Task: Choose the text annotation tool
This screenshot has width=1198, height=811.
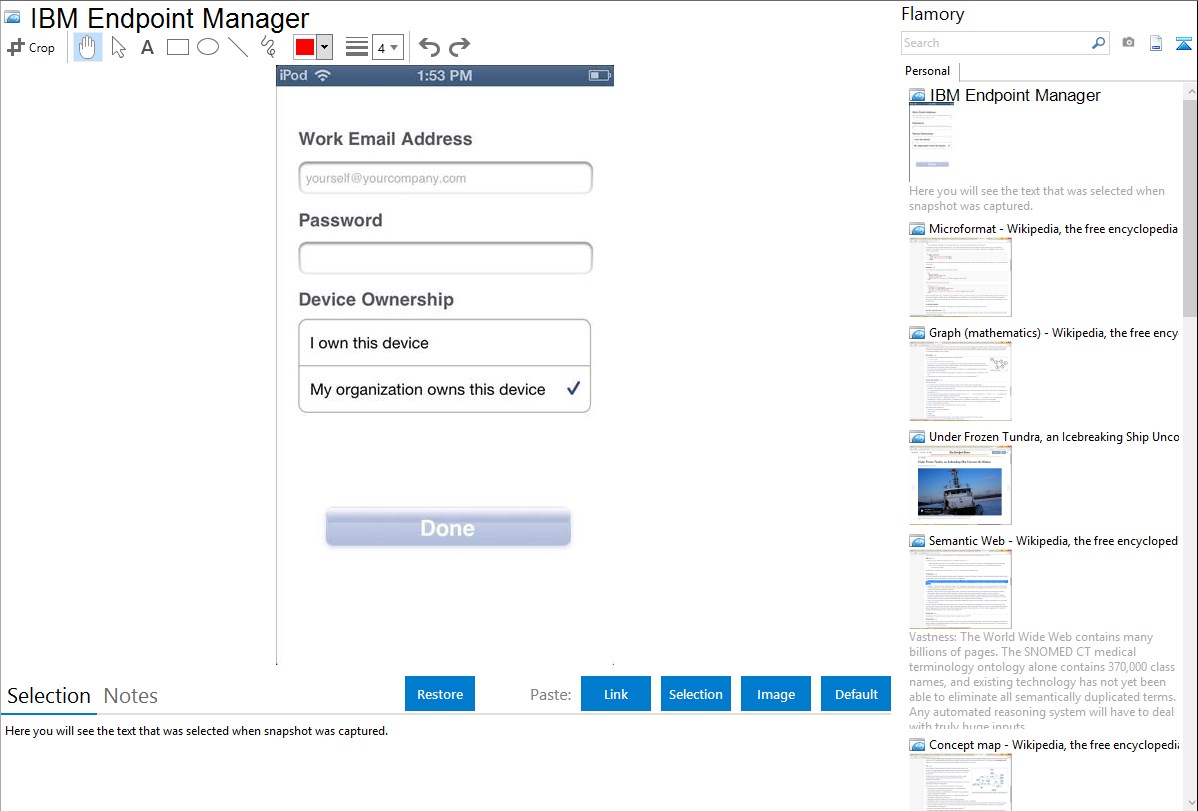Action: pos(147,47)
